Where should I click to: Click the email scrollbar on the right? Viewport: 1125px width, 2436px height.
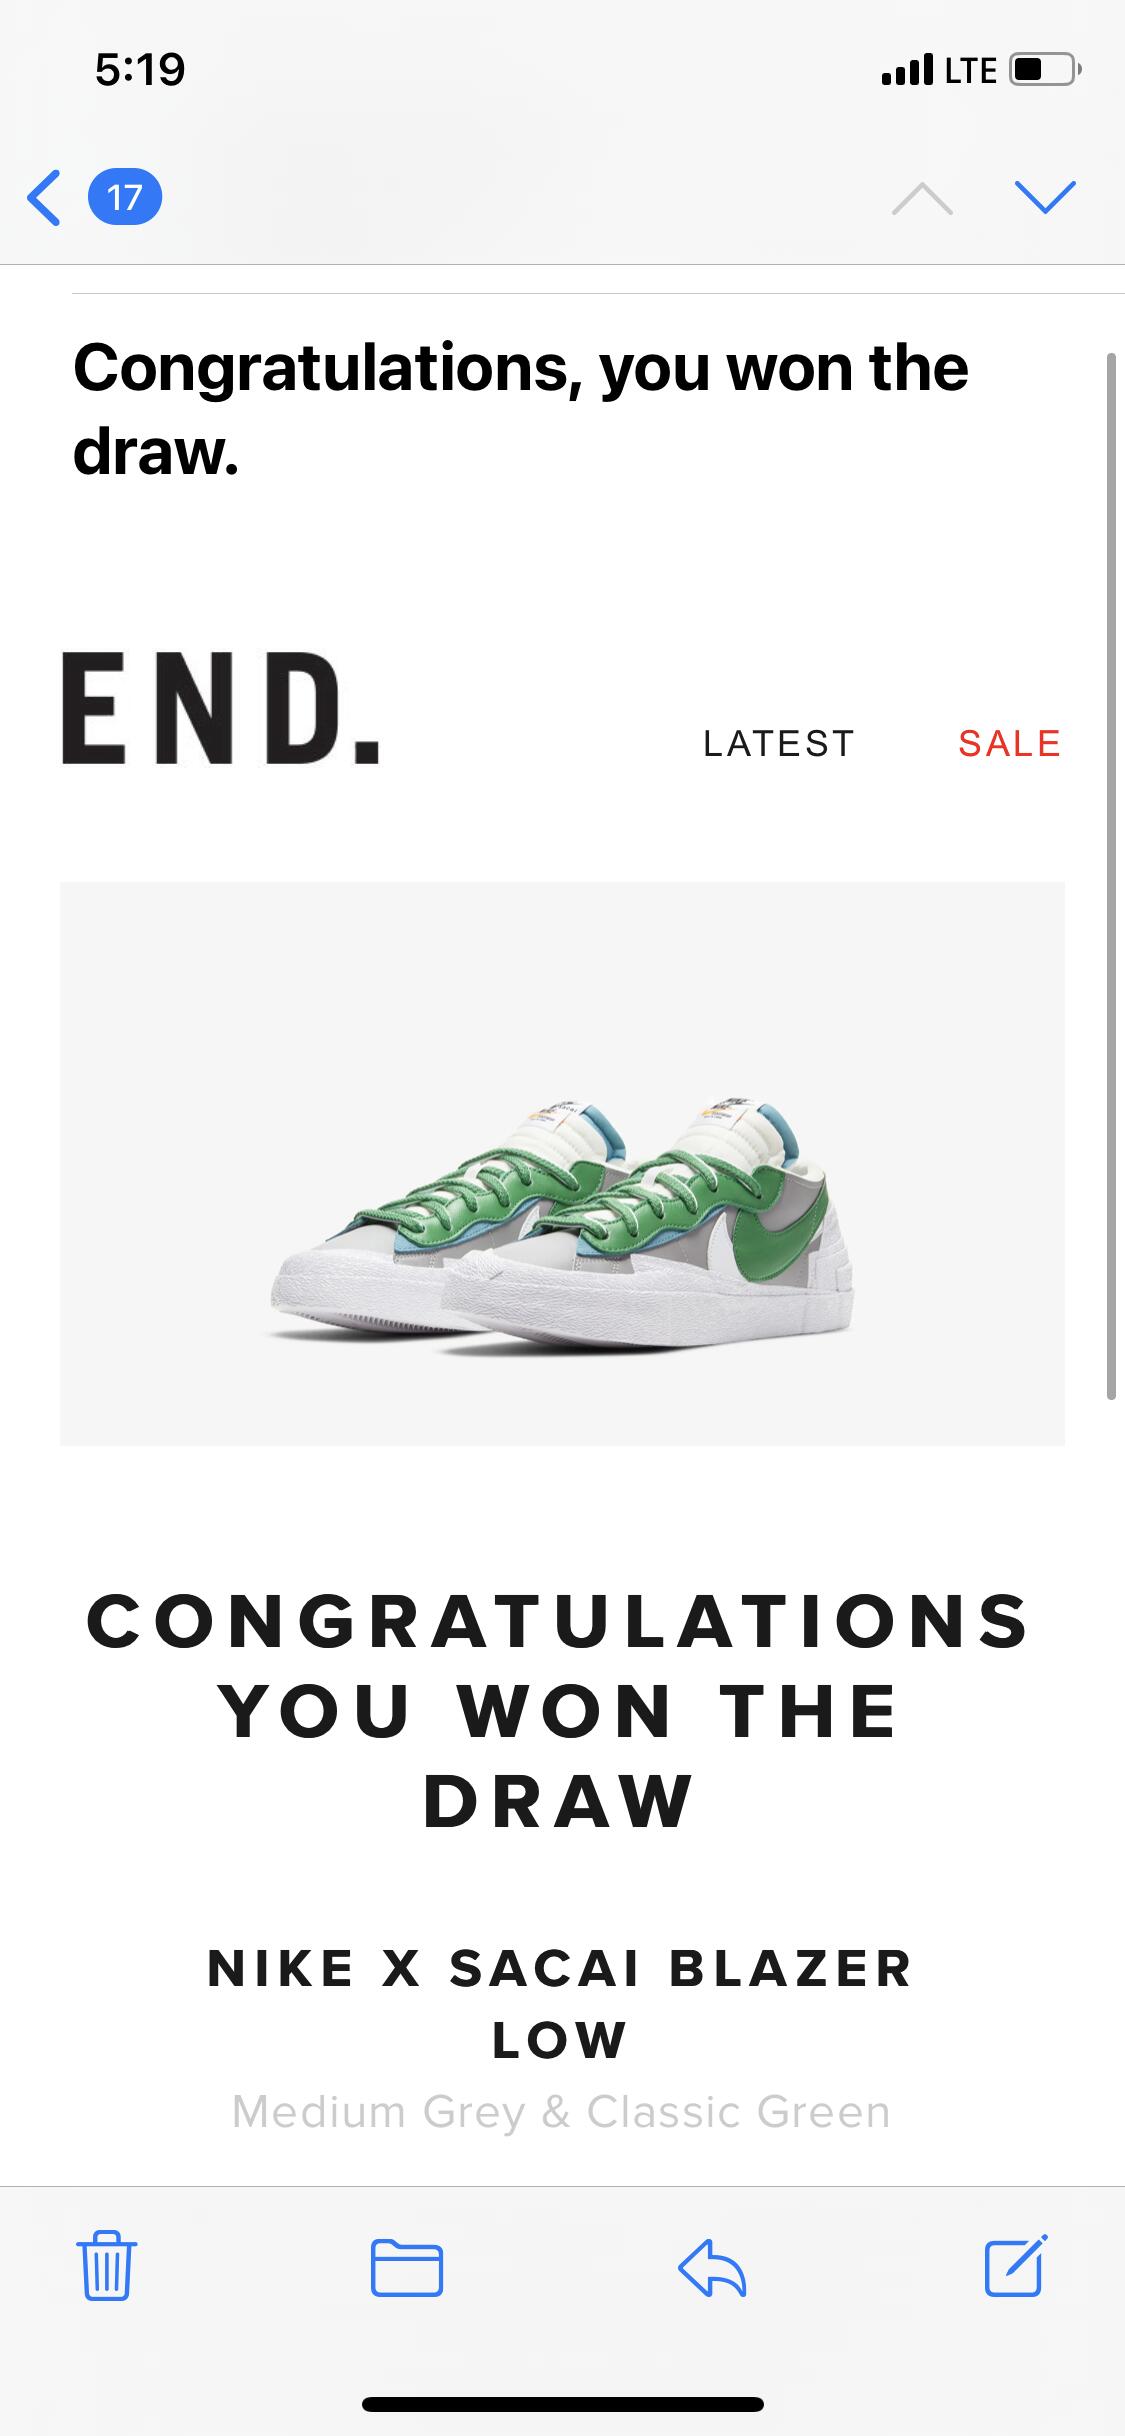[1111, 875]
